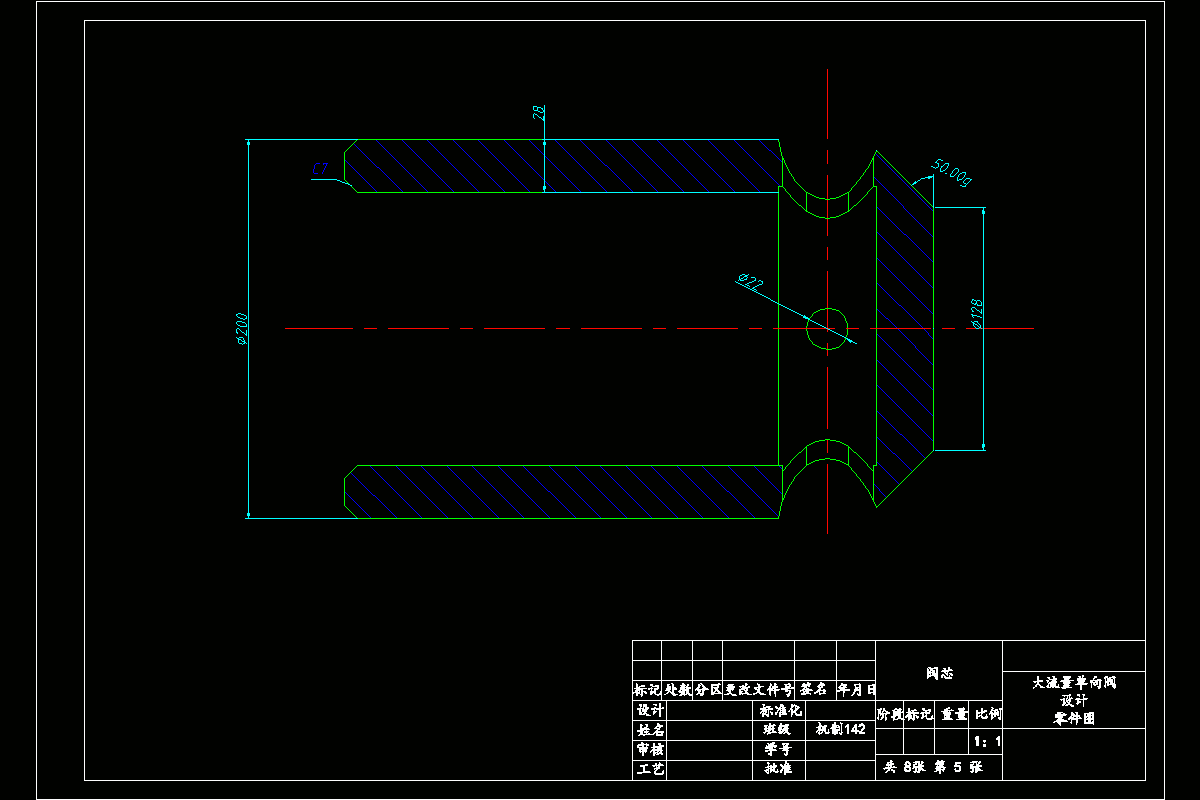Click the ⌀22 circle on the centerline
The image size is (1200, 800).
coord(828,328)
